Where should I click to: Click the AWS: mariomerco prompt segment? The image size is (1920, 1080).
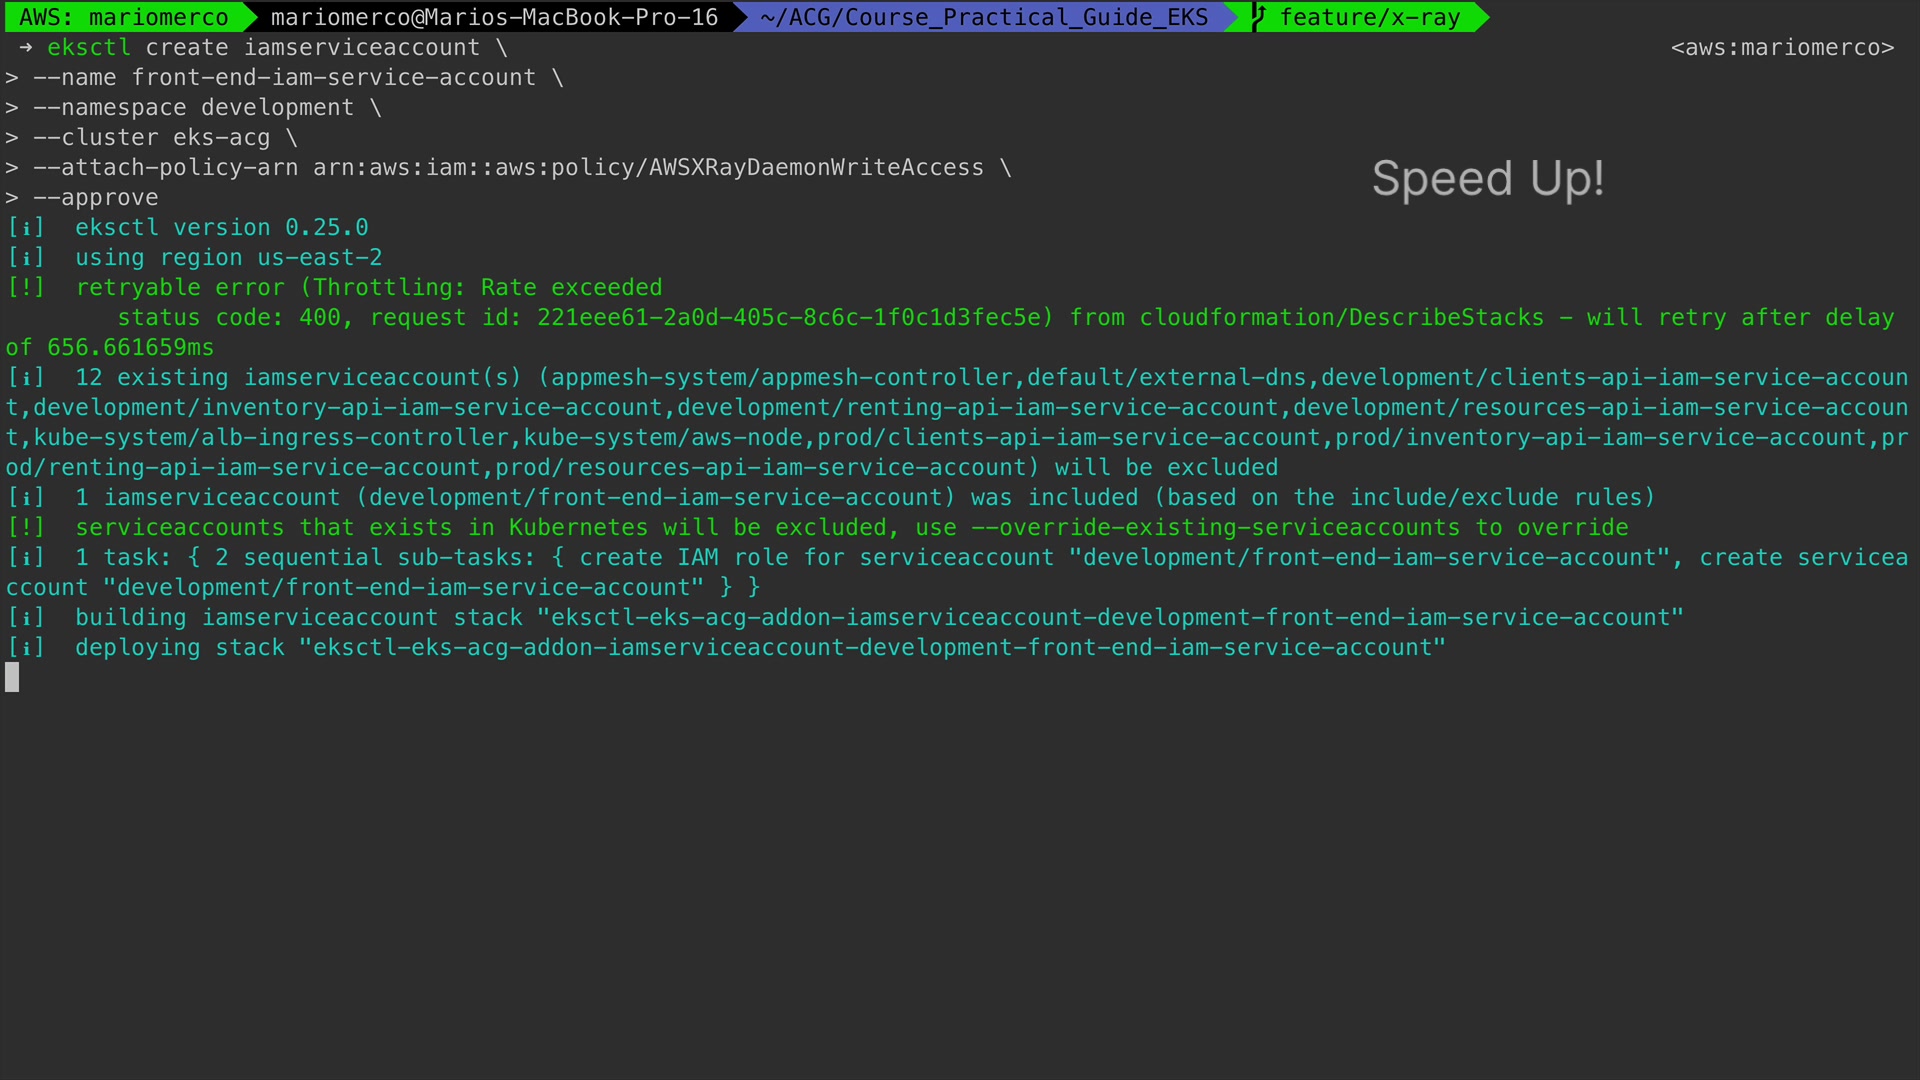coord(124,17)
